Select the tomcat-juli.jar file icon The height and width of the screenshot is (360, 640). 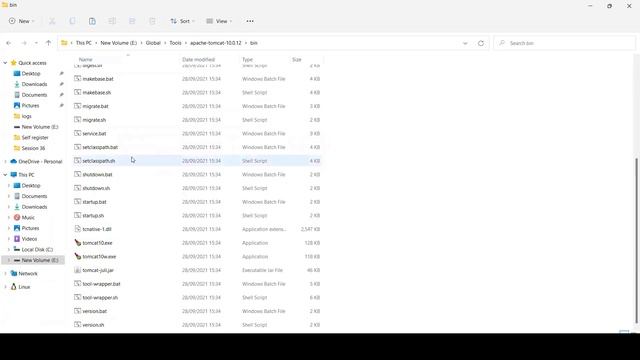point(78,270)
